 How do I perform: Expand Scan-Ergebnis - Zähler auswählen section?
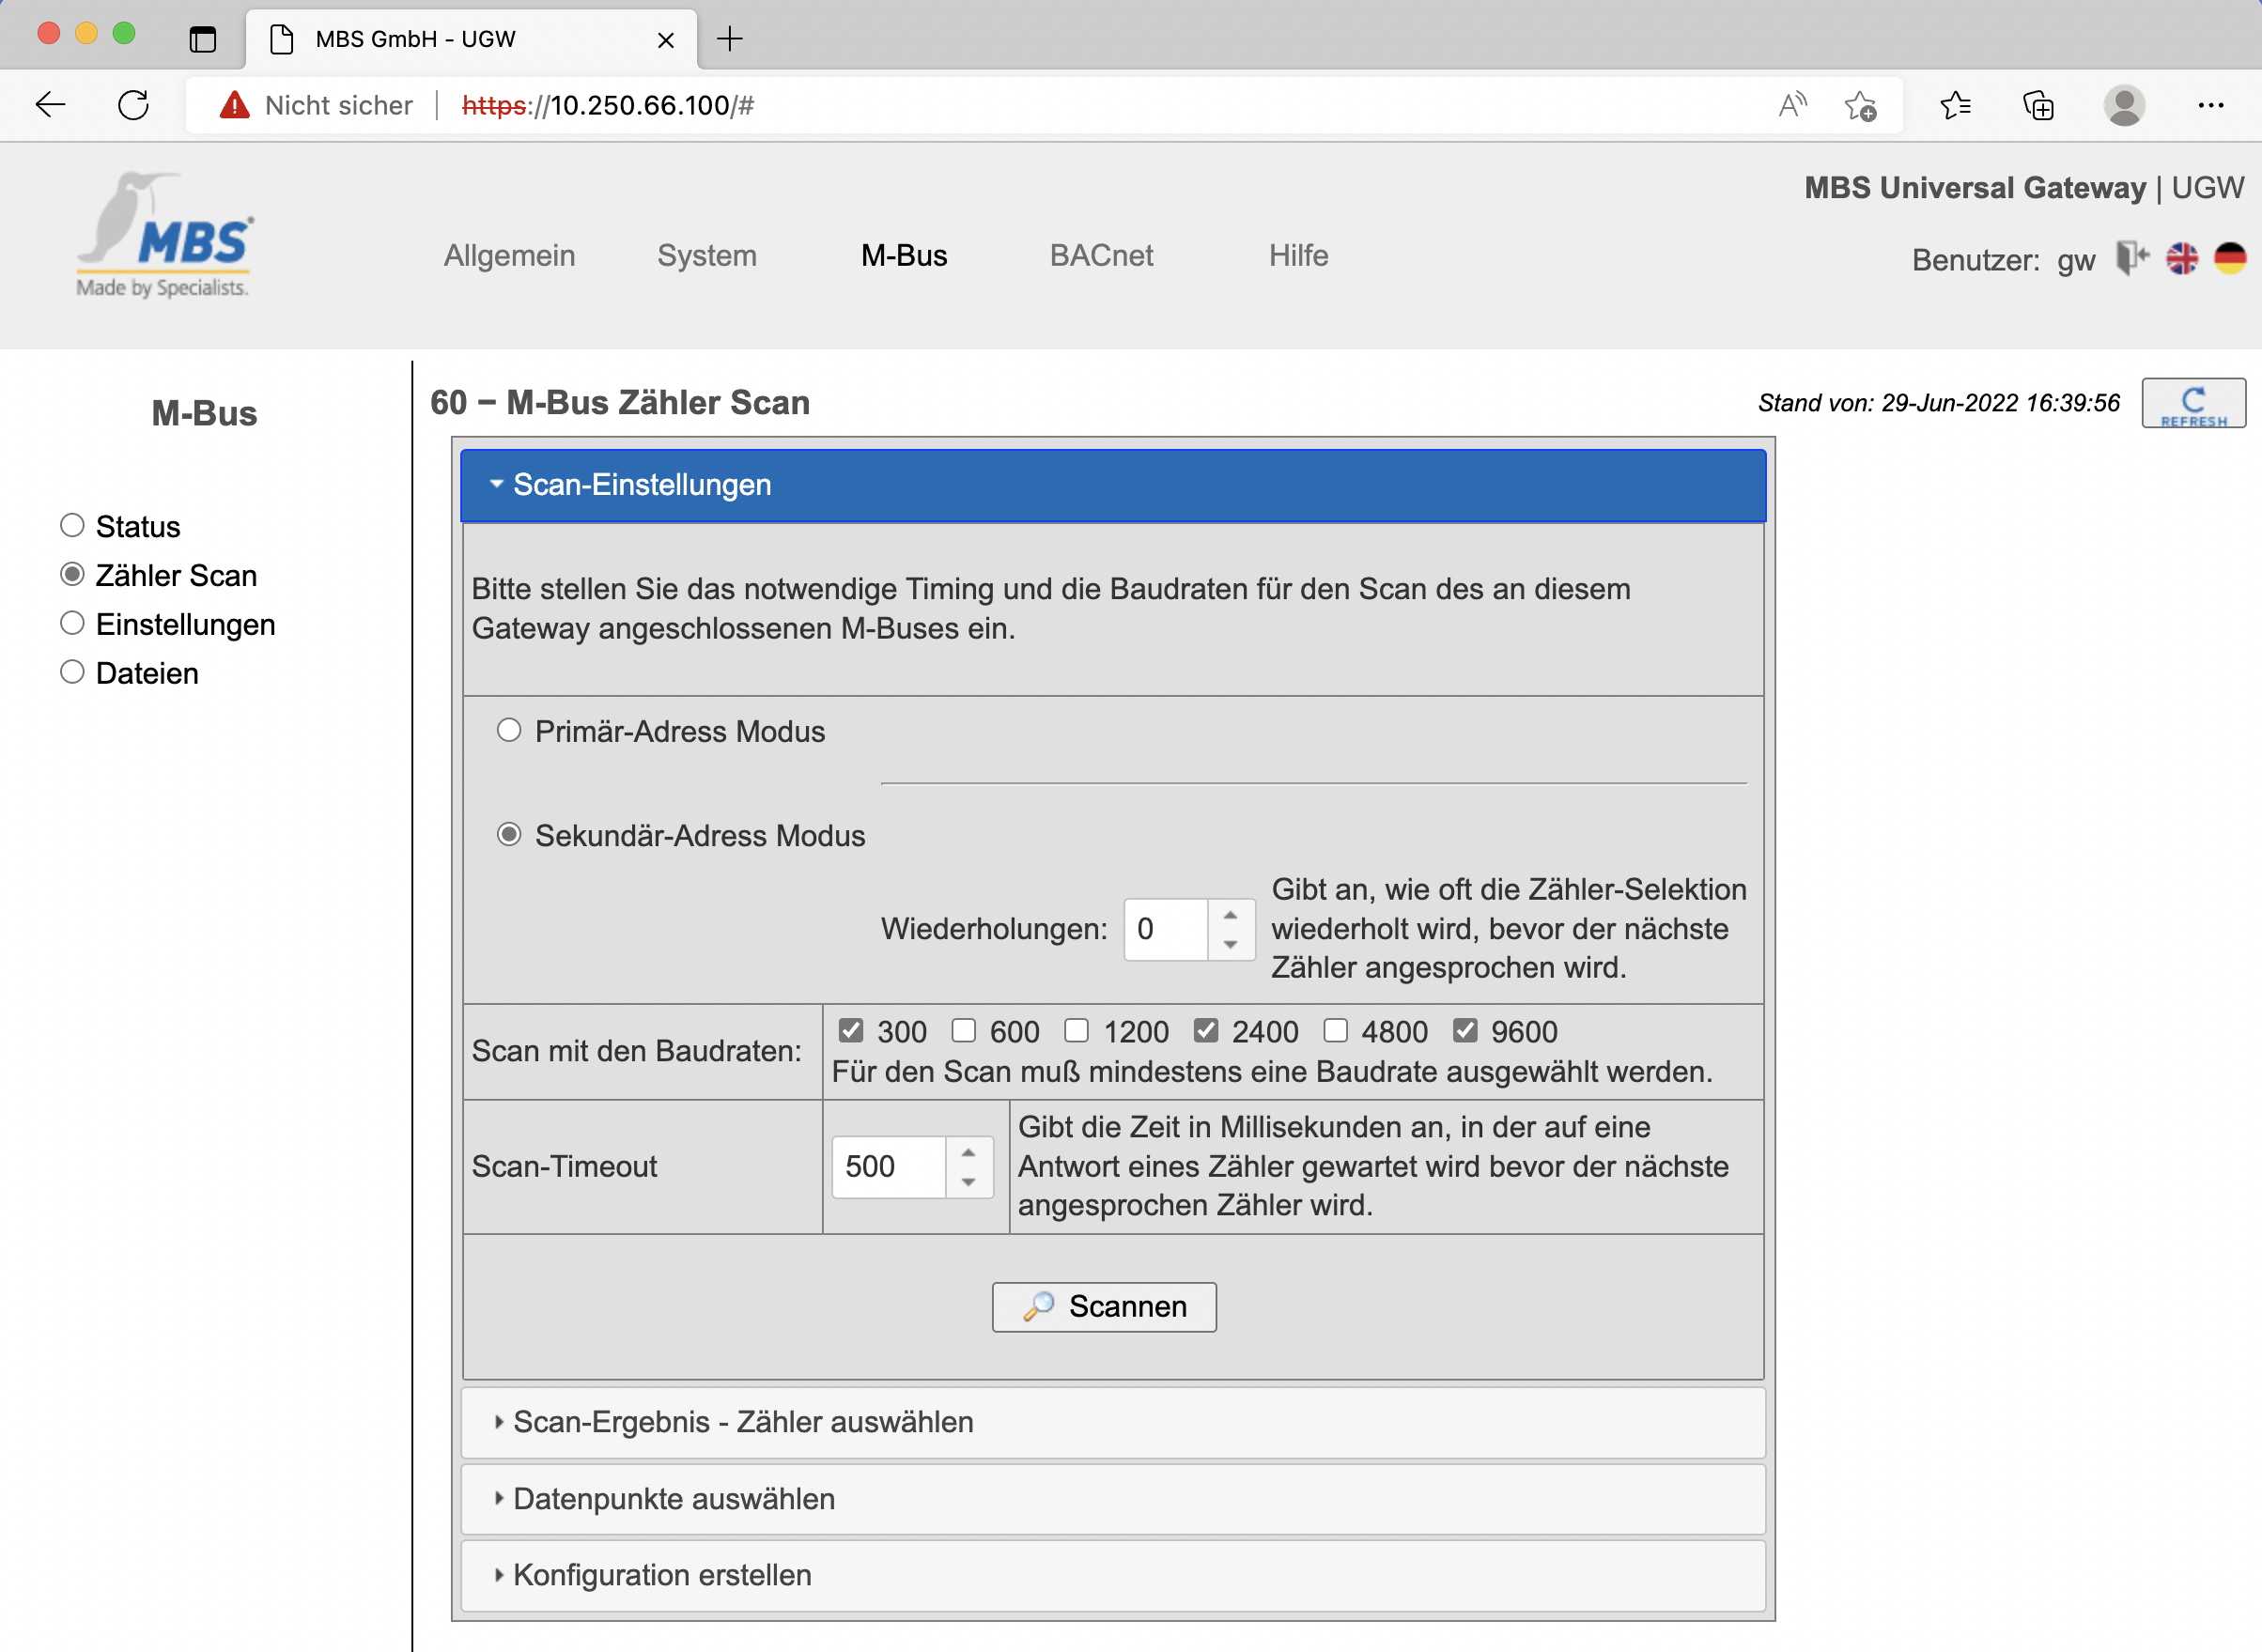(x=742, y=1422)
